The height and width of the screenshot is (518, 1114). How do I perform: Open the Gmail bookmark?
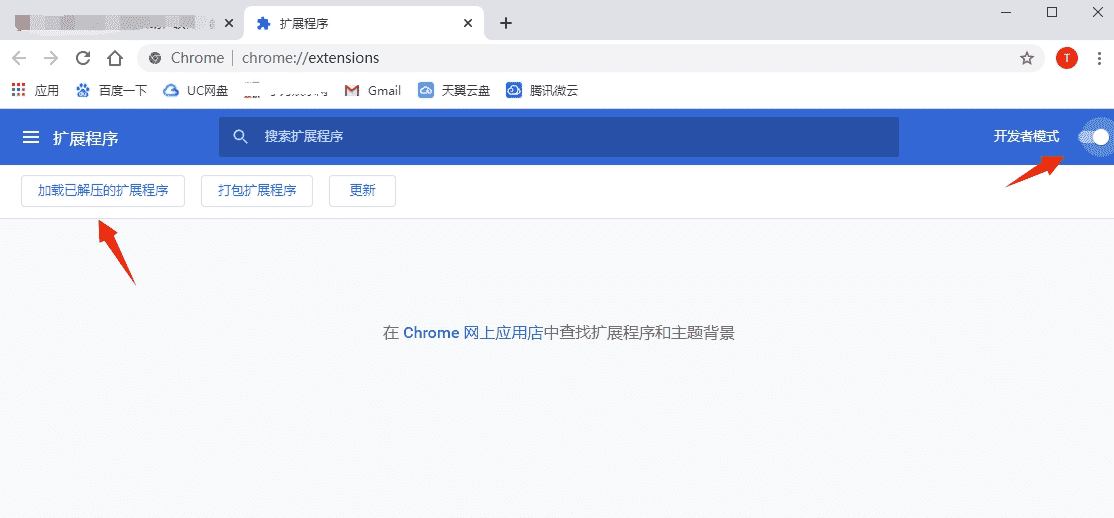point(373,90)
